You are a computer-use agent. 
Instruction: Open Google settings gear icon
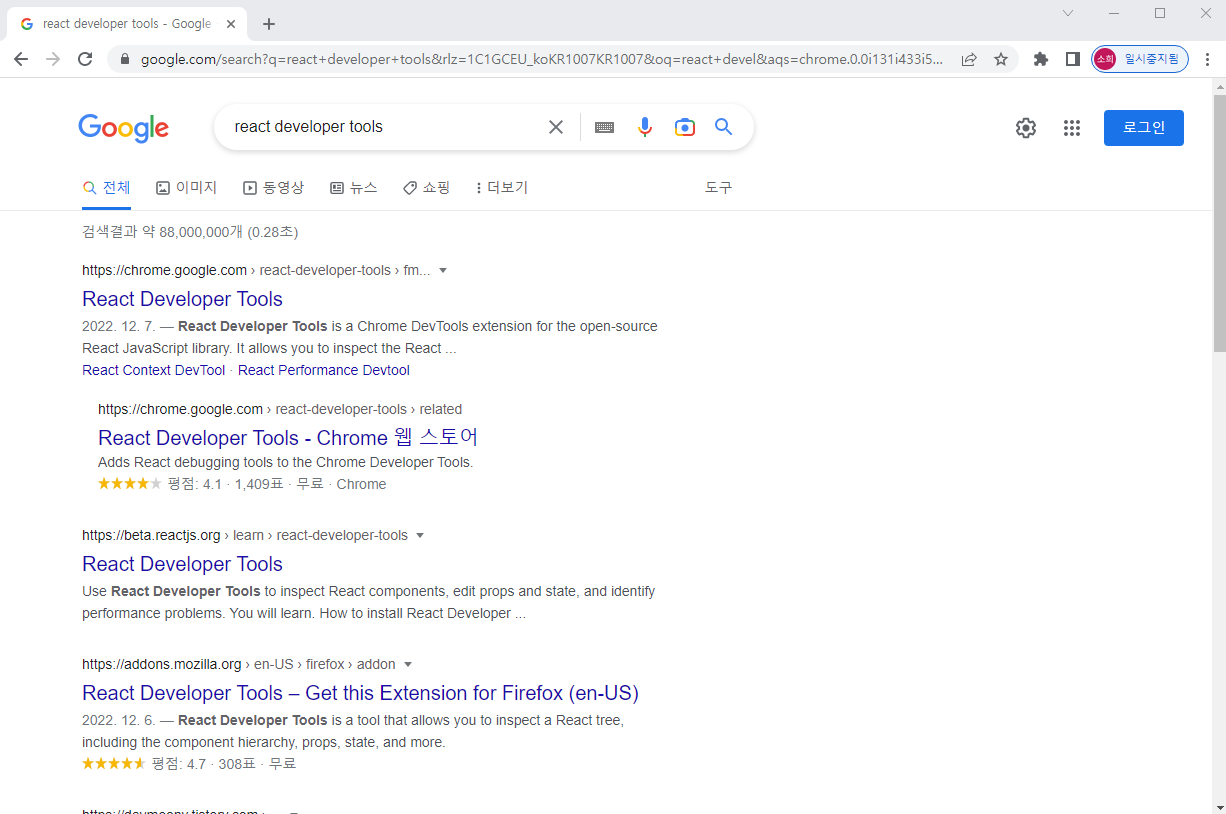click(1026, 128)
